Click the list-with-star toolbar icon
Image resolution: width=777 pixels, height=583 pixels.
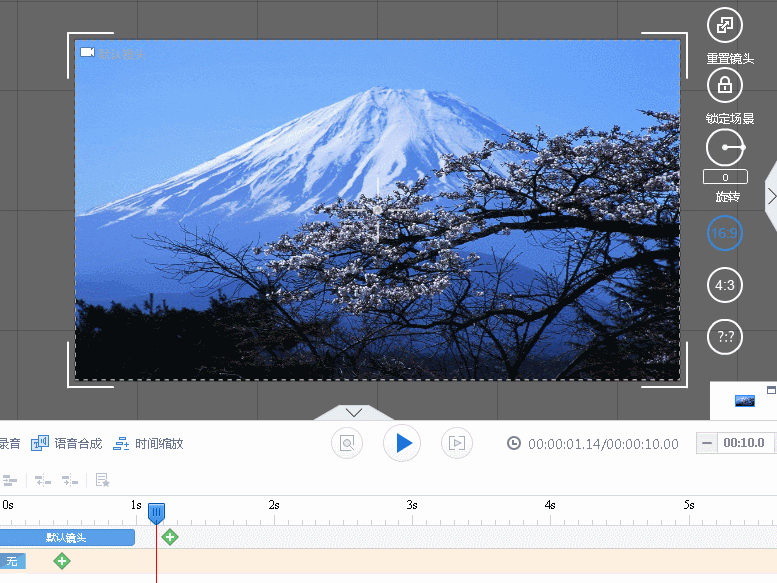pyautogui.click(x=103, y=480)
